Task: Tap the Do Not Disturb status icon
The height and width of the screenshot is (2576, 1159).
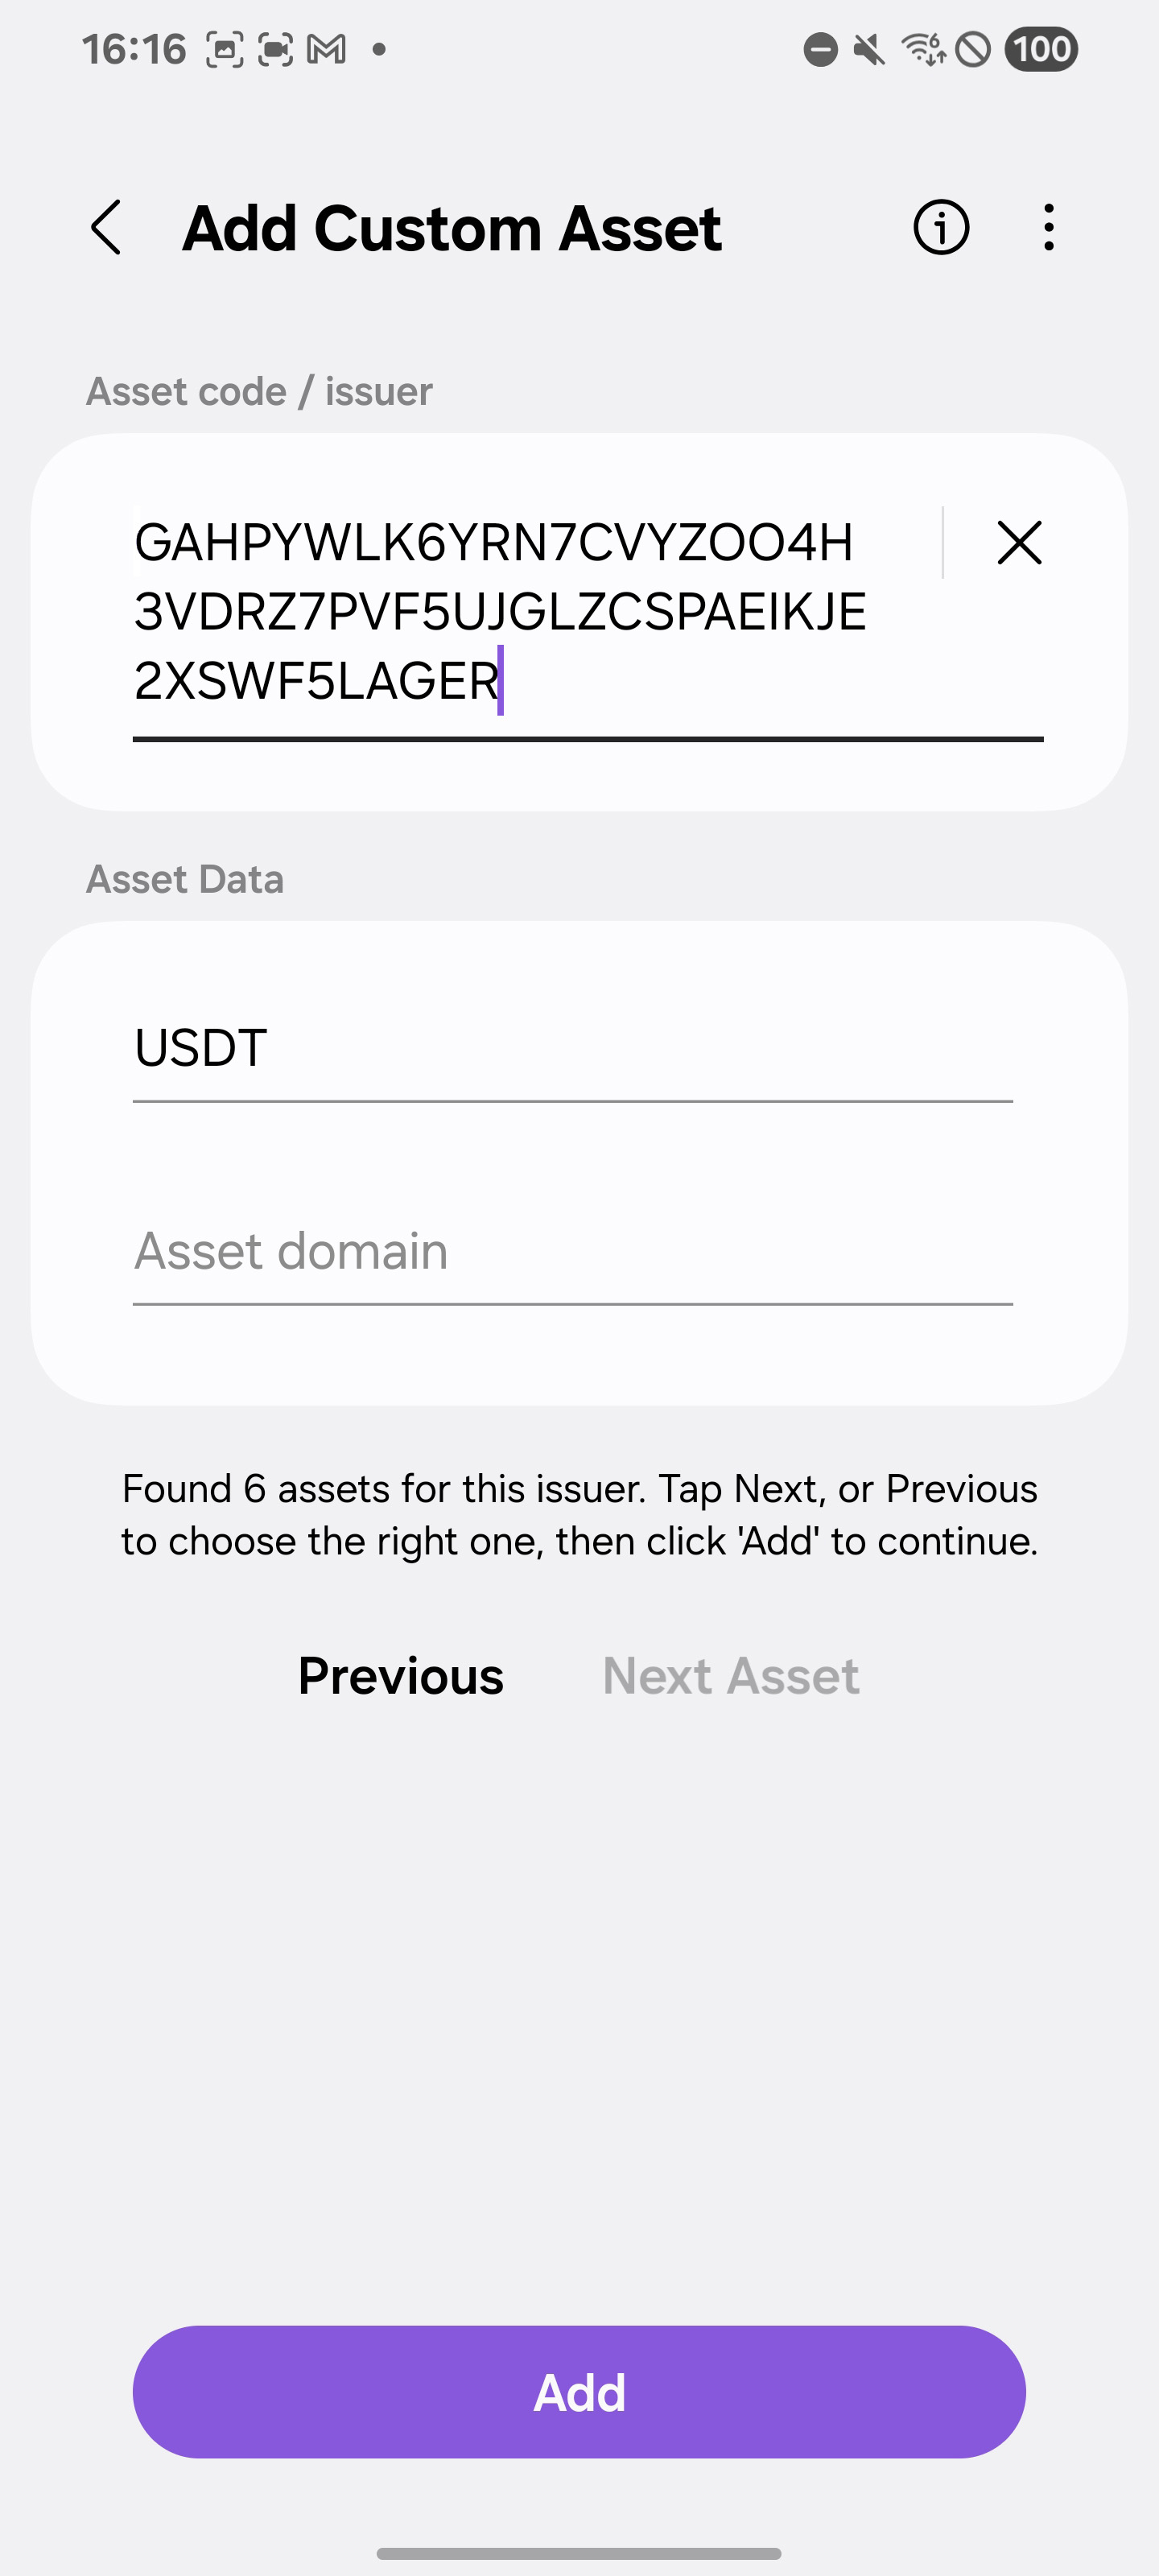Action: click(x=821, y=49)
